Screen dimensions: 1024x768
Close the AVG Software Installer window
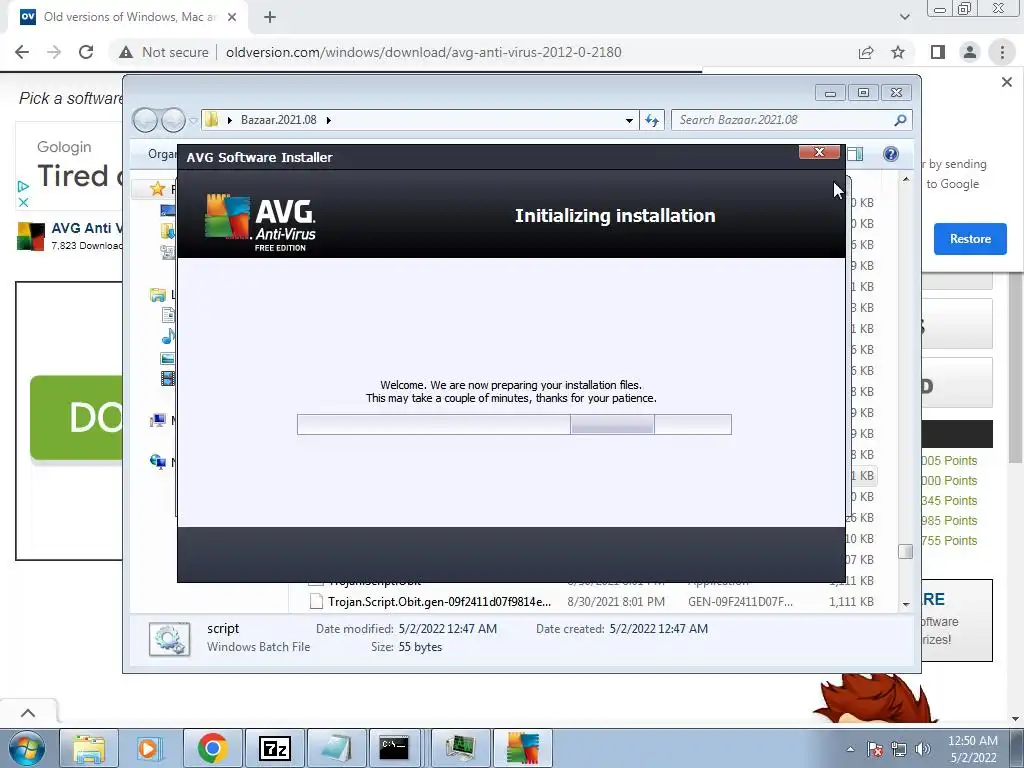click(819, 152)
